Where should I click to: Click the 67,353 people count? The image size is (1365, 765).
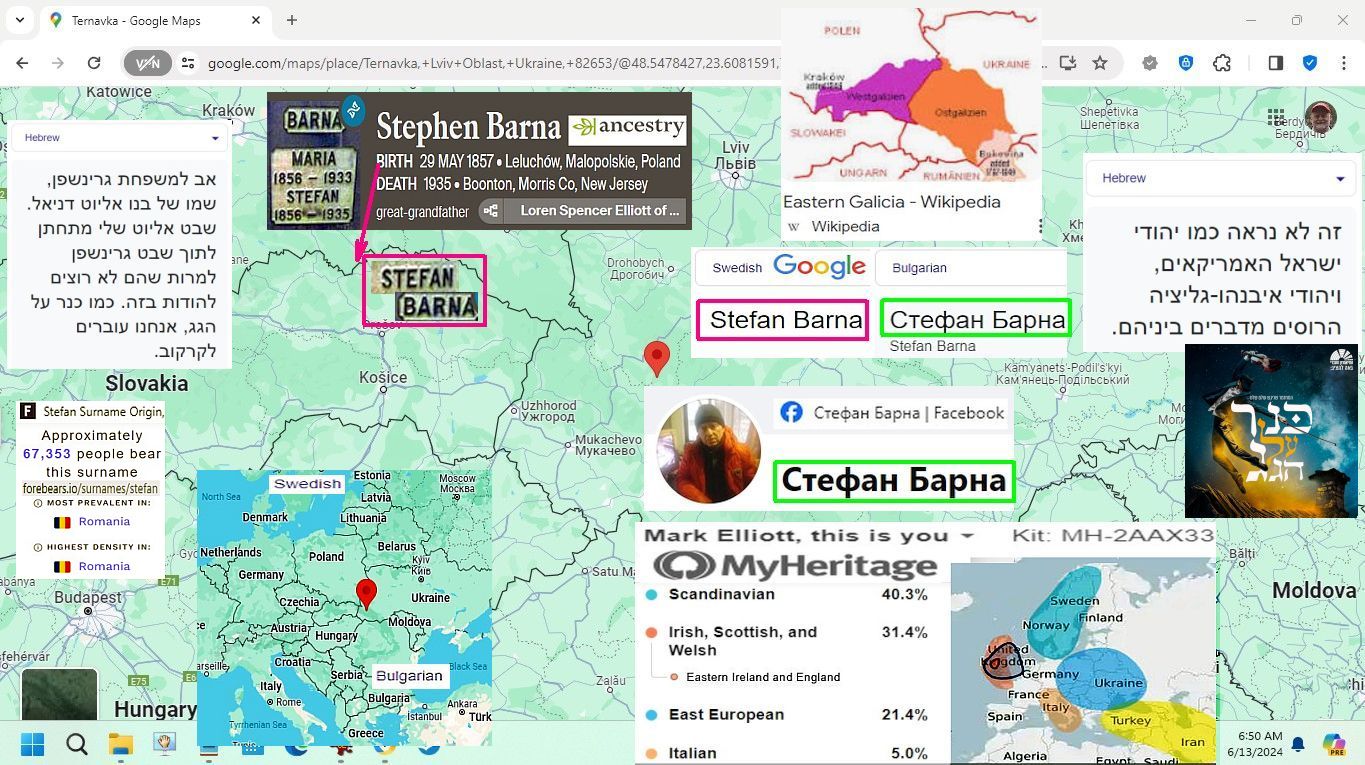tap(47, 454)
